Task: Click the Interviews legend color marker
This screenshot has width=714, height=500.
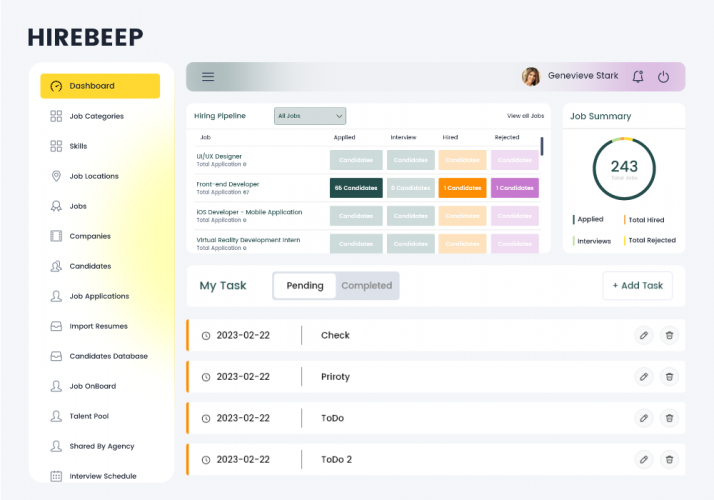Action: point(574,241)
